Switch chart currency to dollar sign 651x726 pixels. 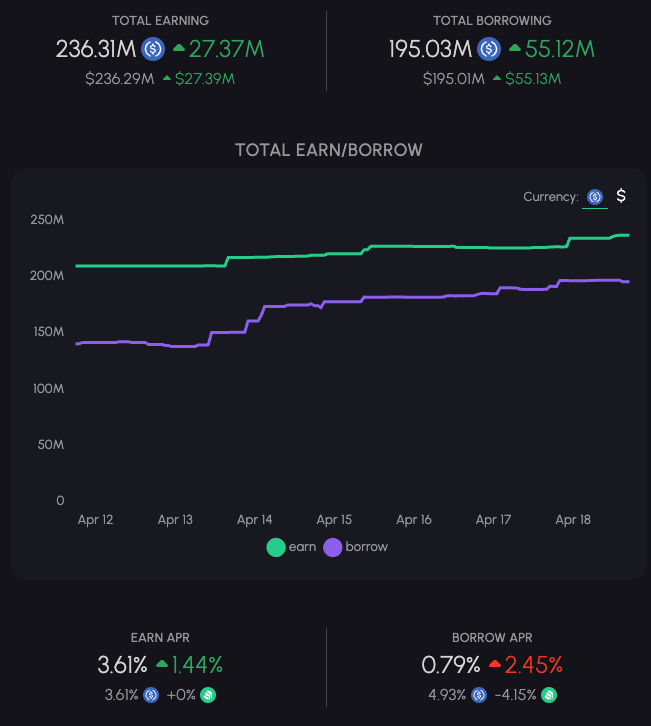[621, 196]
